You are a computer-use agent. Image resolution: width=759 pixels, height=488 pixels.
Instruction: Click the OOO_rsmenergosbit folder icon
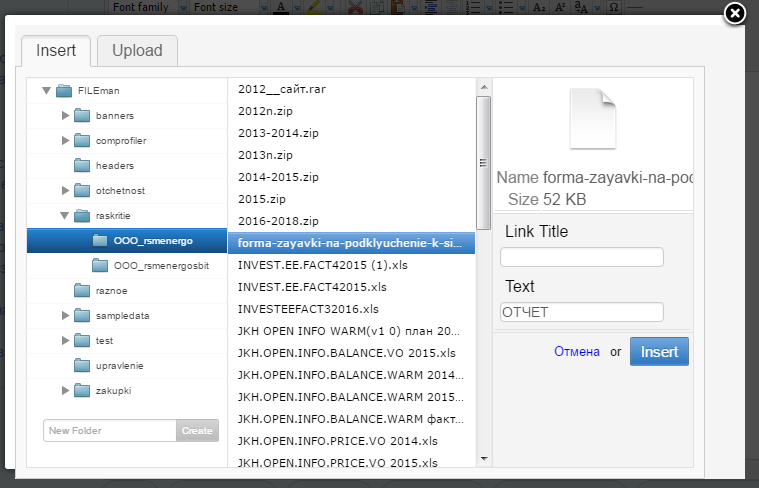(100, 265)
